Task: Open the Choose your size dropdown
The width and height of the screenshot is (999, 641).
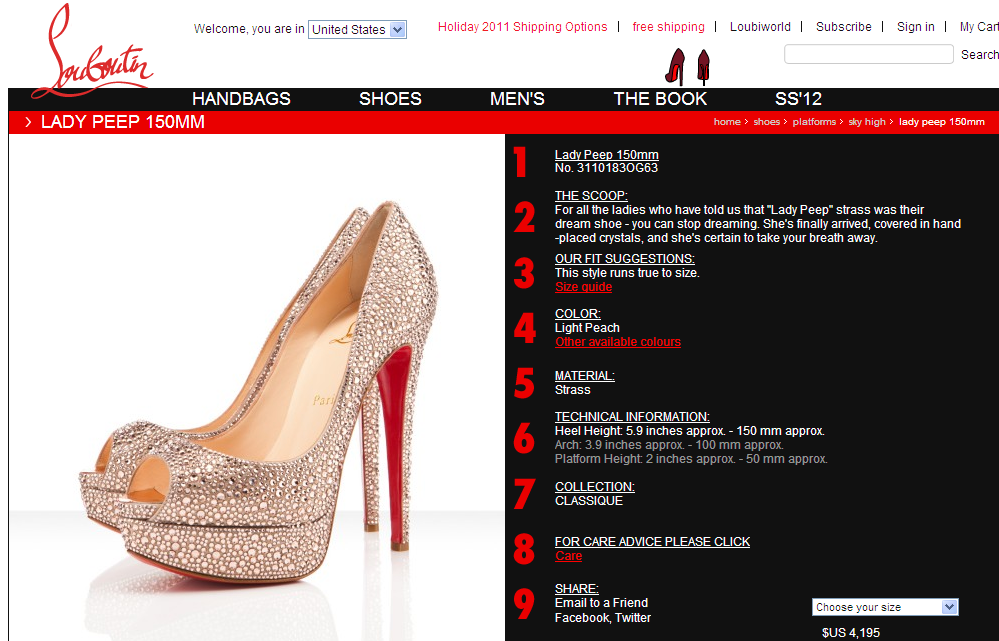Action: [884, 607]
